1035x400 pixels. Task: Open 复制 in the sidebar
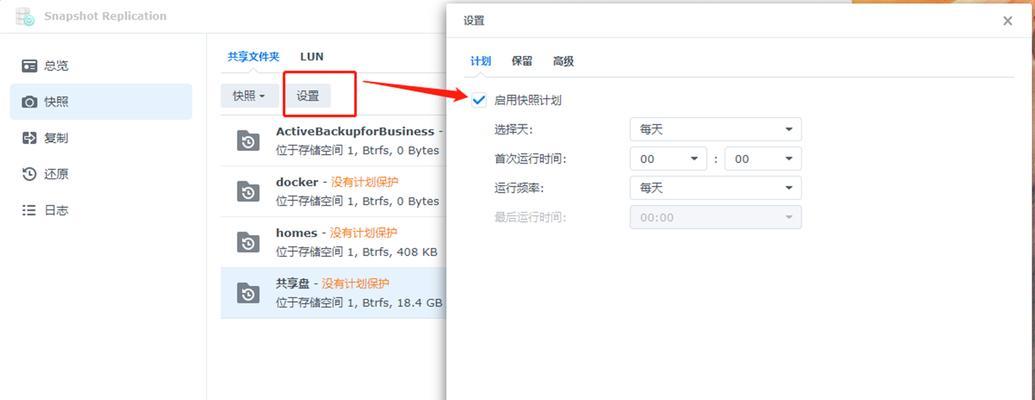[101, 138]
